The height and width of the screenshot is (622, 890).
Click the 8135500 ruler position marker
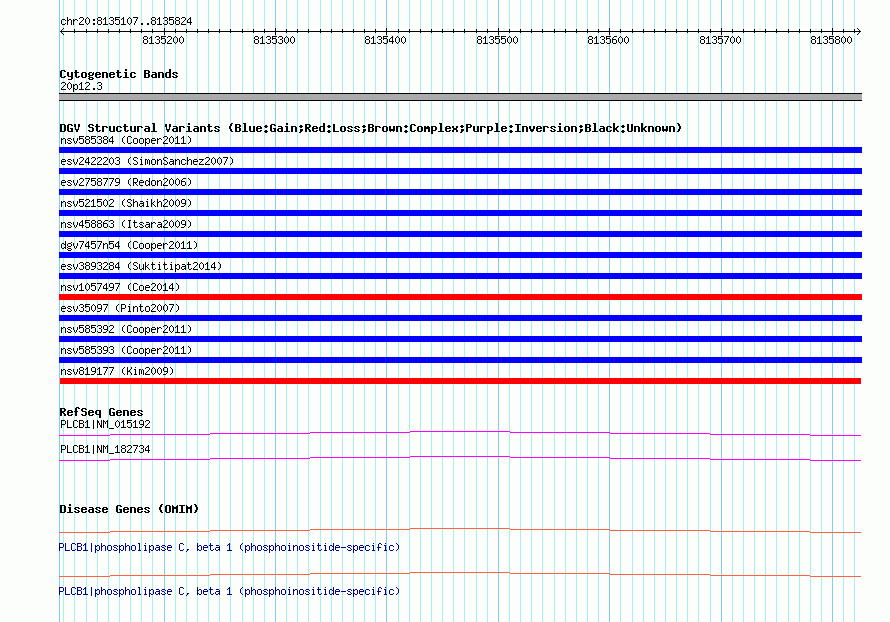497,40
